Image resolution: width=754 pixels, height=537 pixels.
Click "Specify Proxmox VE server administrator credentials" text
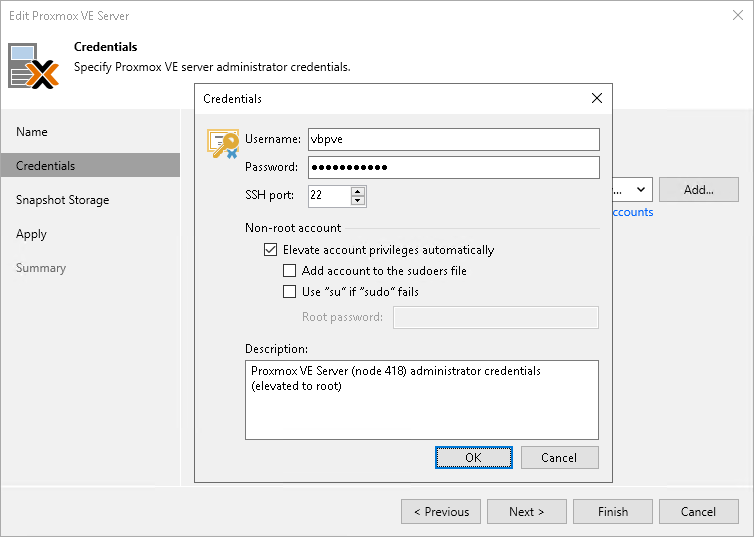coord(212,67)
